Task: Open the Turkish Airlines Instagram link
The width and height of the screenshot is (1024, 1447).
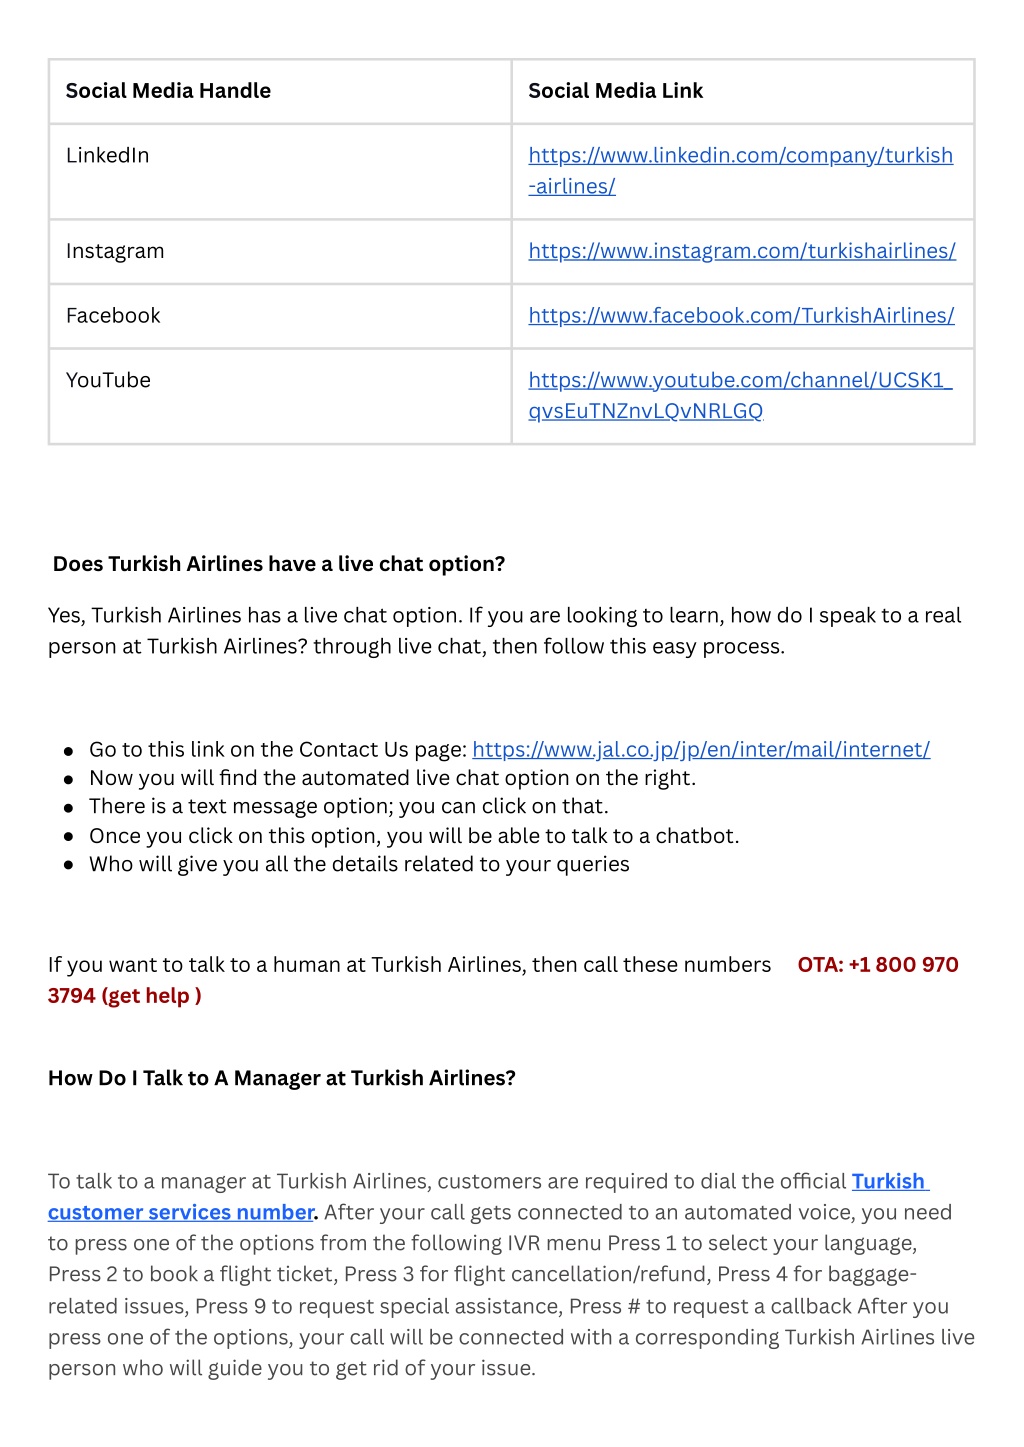Action: coord(742,251)
